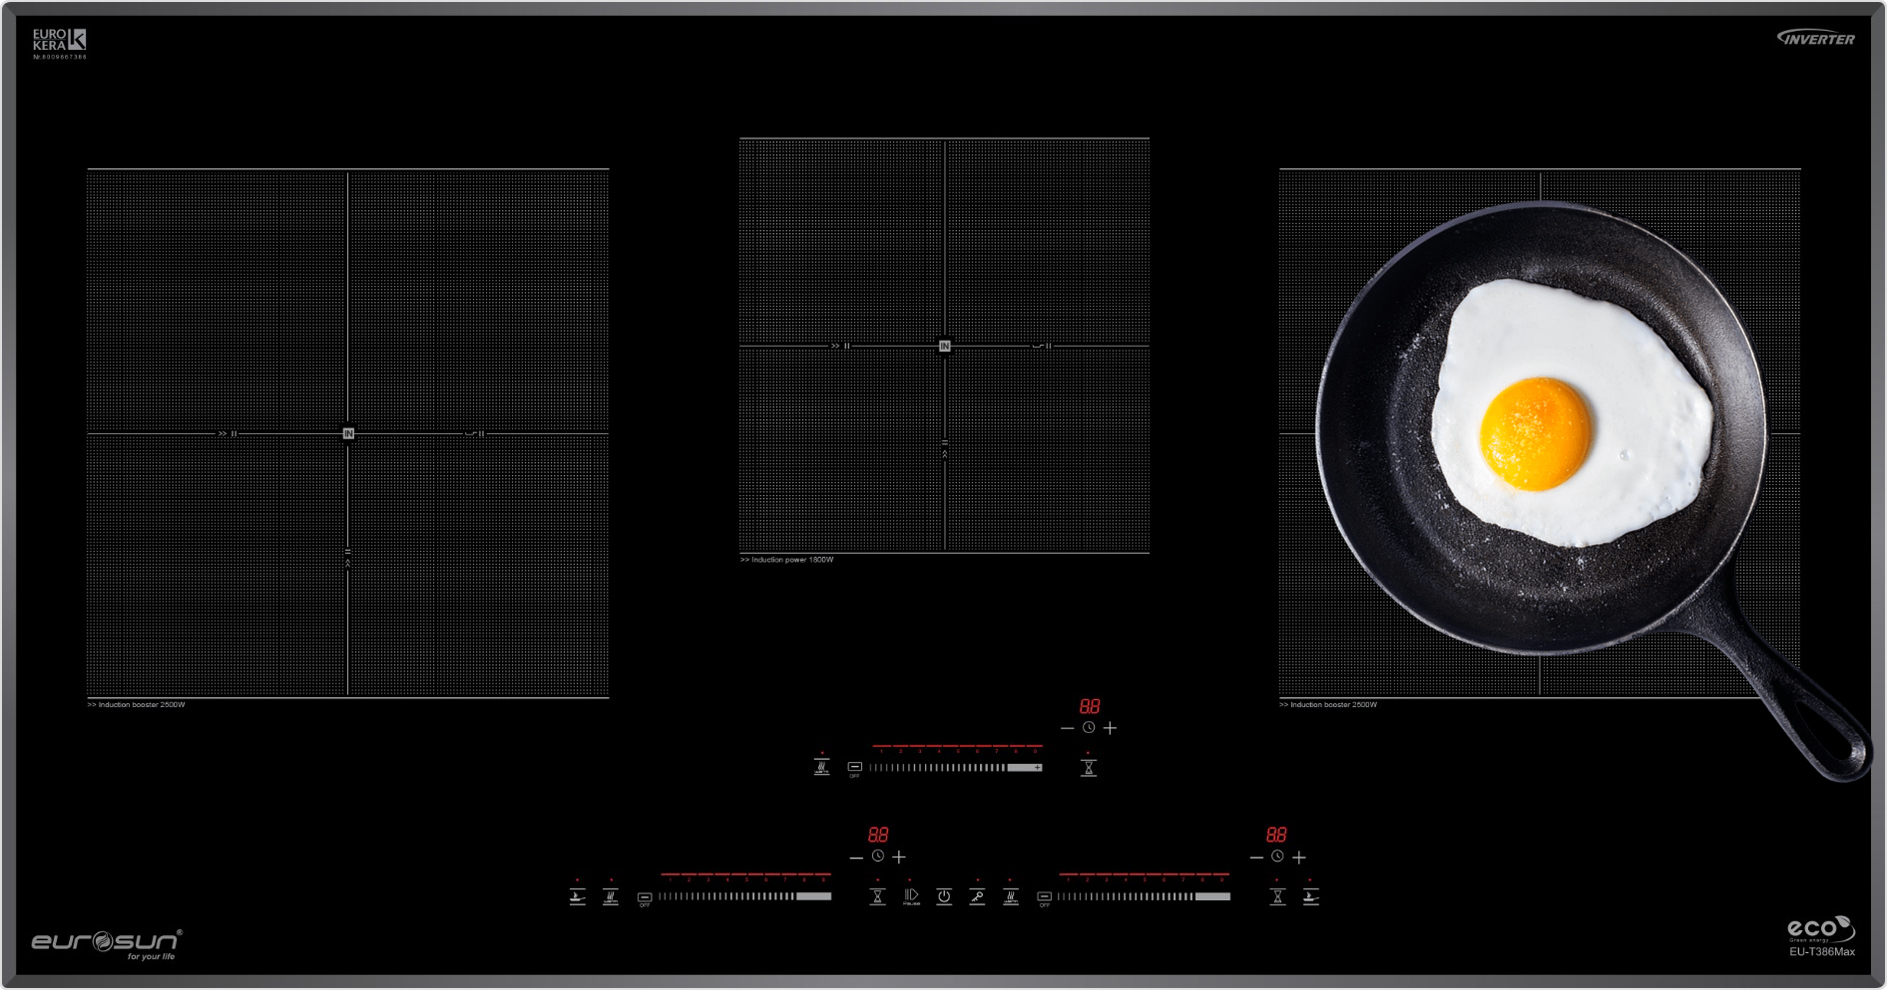This screenshot has height=990, width=1887.
Task: Tap the clock icon of the right timer
Action: tap(1277, 857)
